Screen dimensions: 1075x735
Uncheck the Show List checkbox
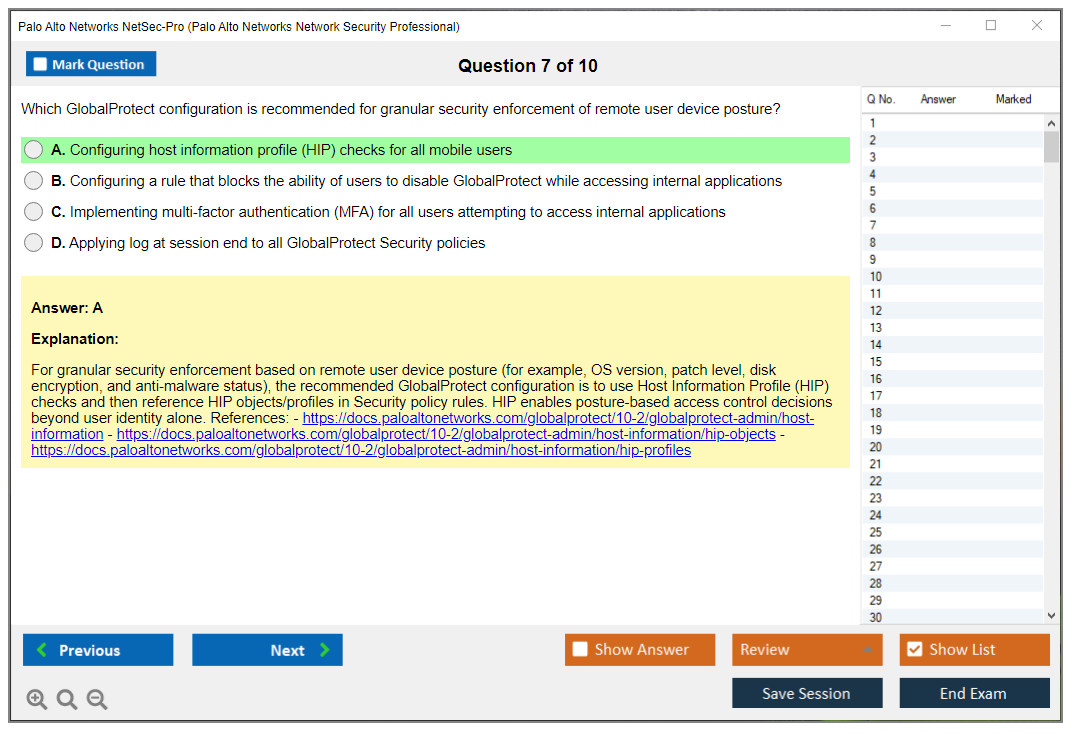tap(914, 650)
